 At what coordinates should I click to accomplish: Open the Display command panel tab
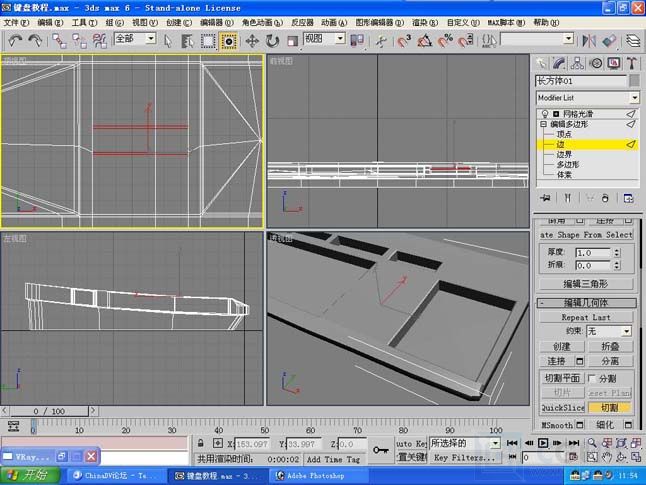pos(614,63)
